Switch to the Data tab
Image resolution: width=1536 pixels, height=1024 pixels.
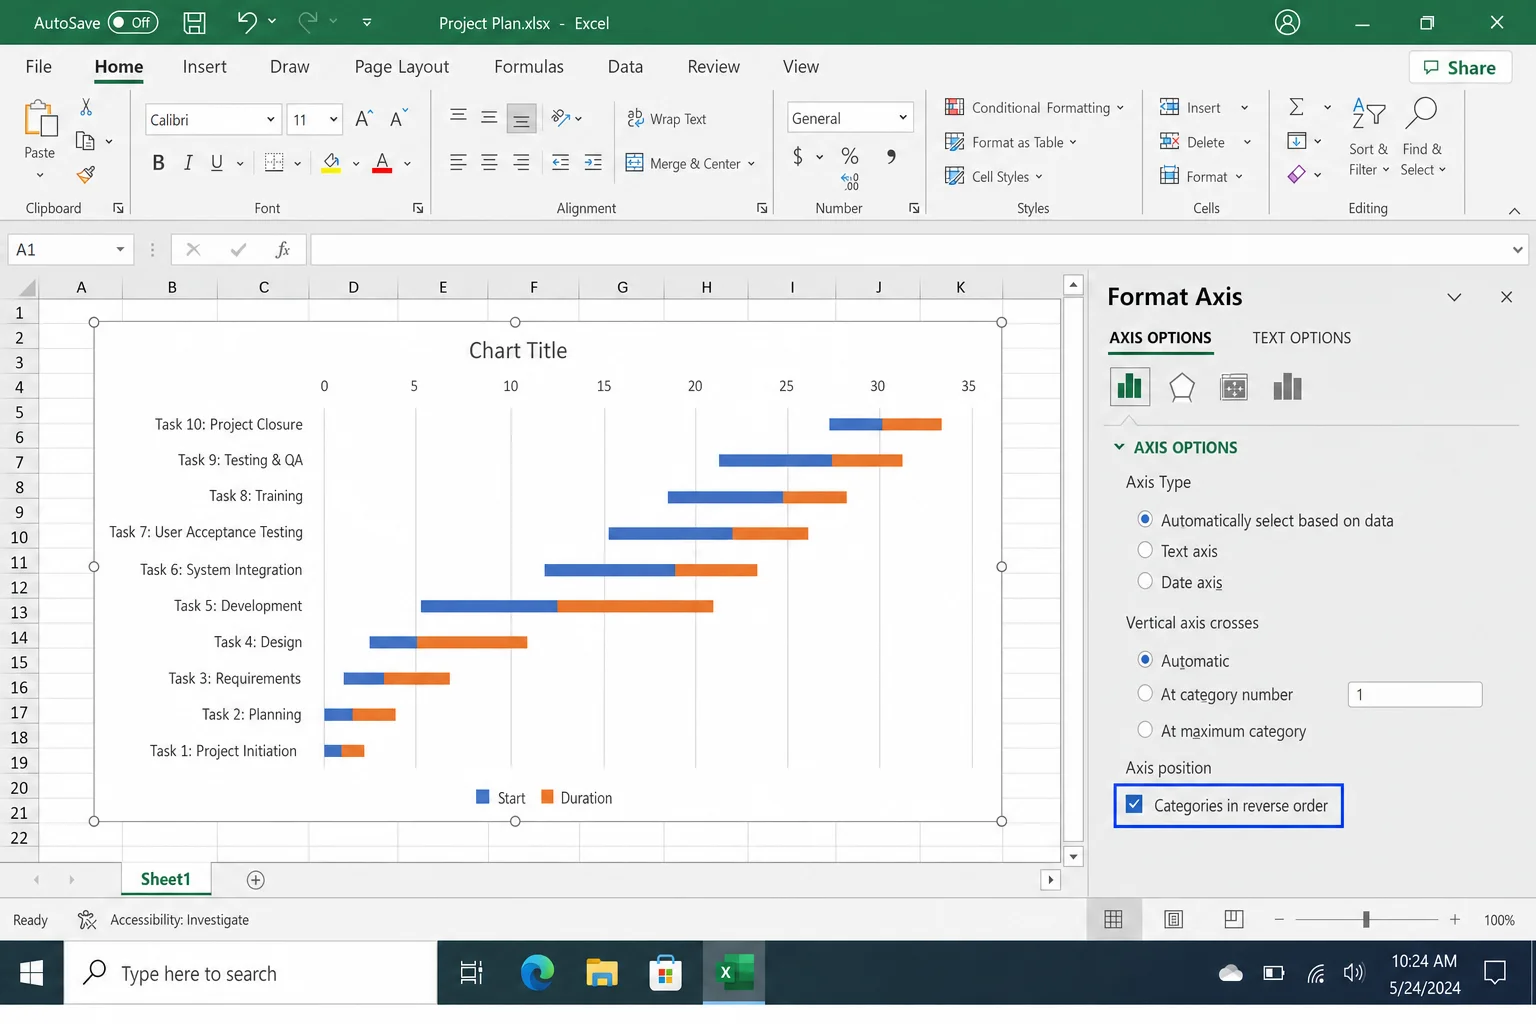(x=625, y=67)
